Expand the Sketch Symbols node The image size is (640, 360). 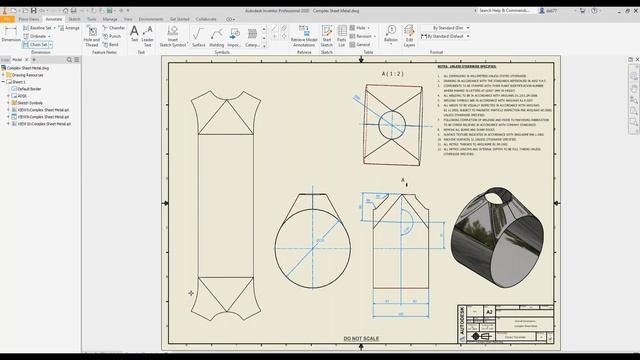pyautogui.click(x=9, y=103)
